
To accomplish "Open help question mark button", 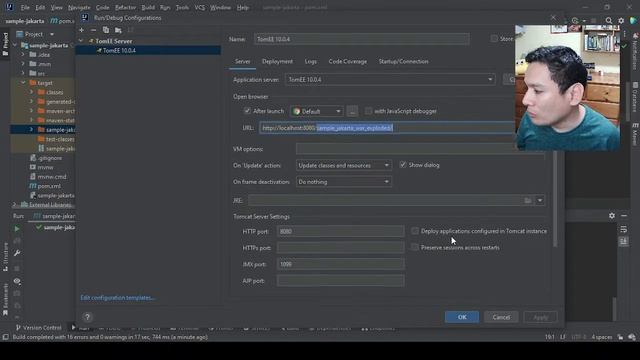I will (x=87, y=317).
